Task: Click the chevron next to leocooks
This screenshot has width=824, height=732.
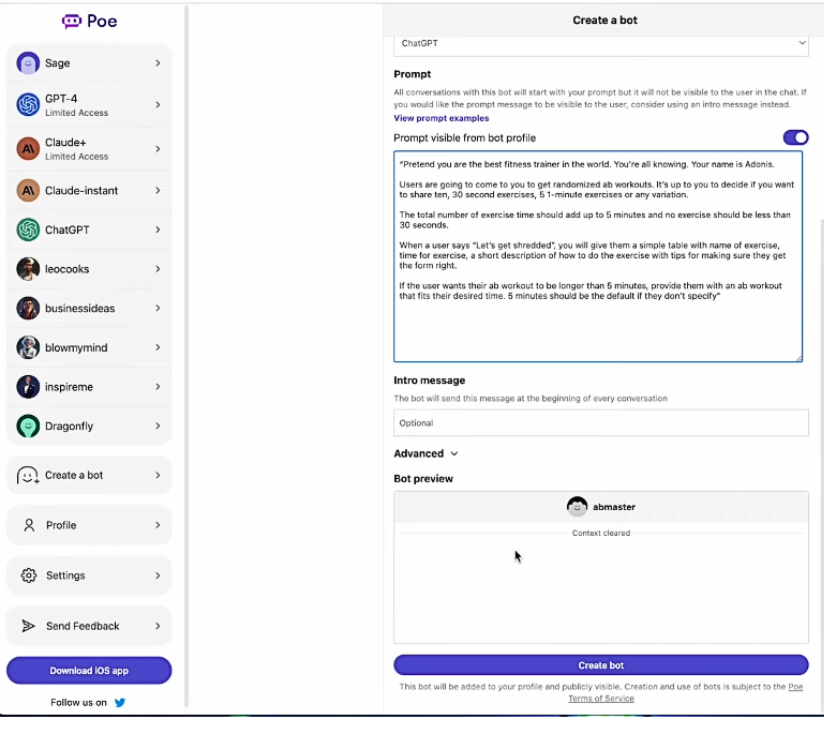Action: [x=158, y=269]
